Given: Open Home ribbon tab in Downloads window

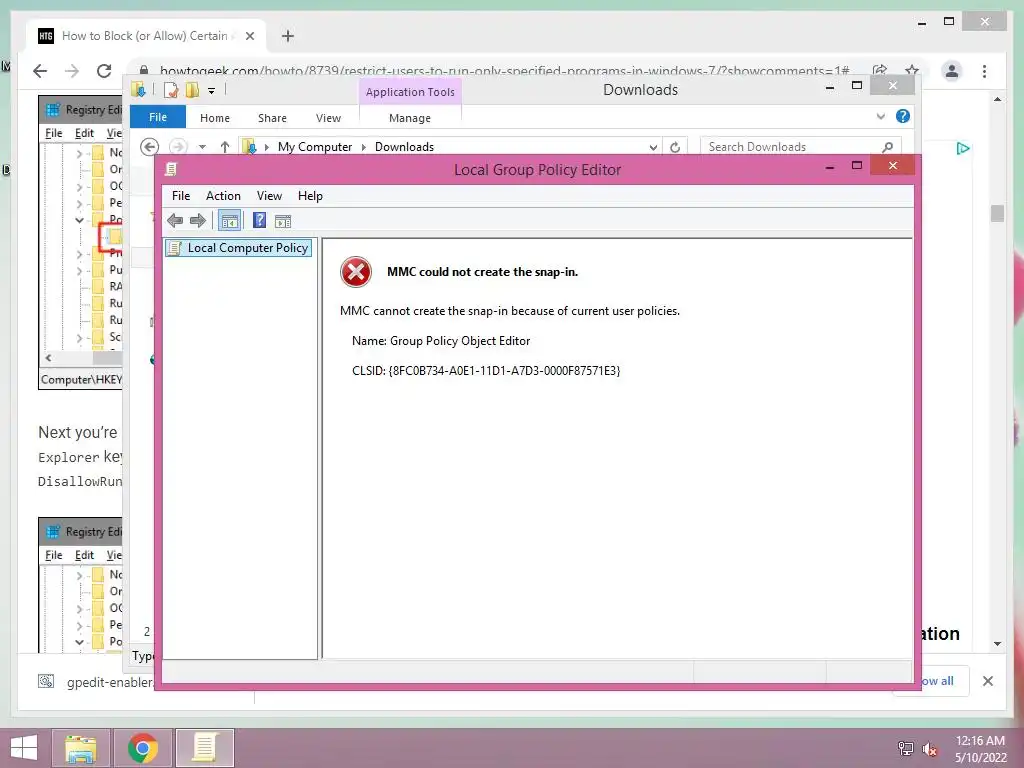Looking at the screenshot, I should coord(215,118).
